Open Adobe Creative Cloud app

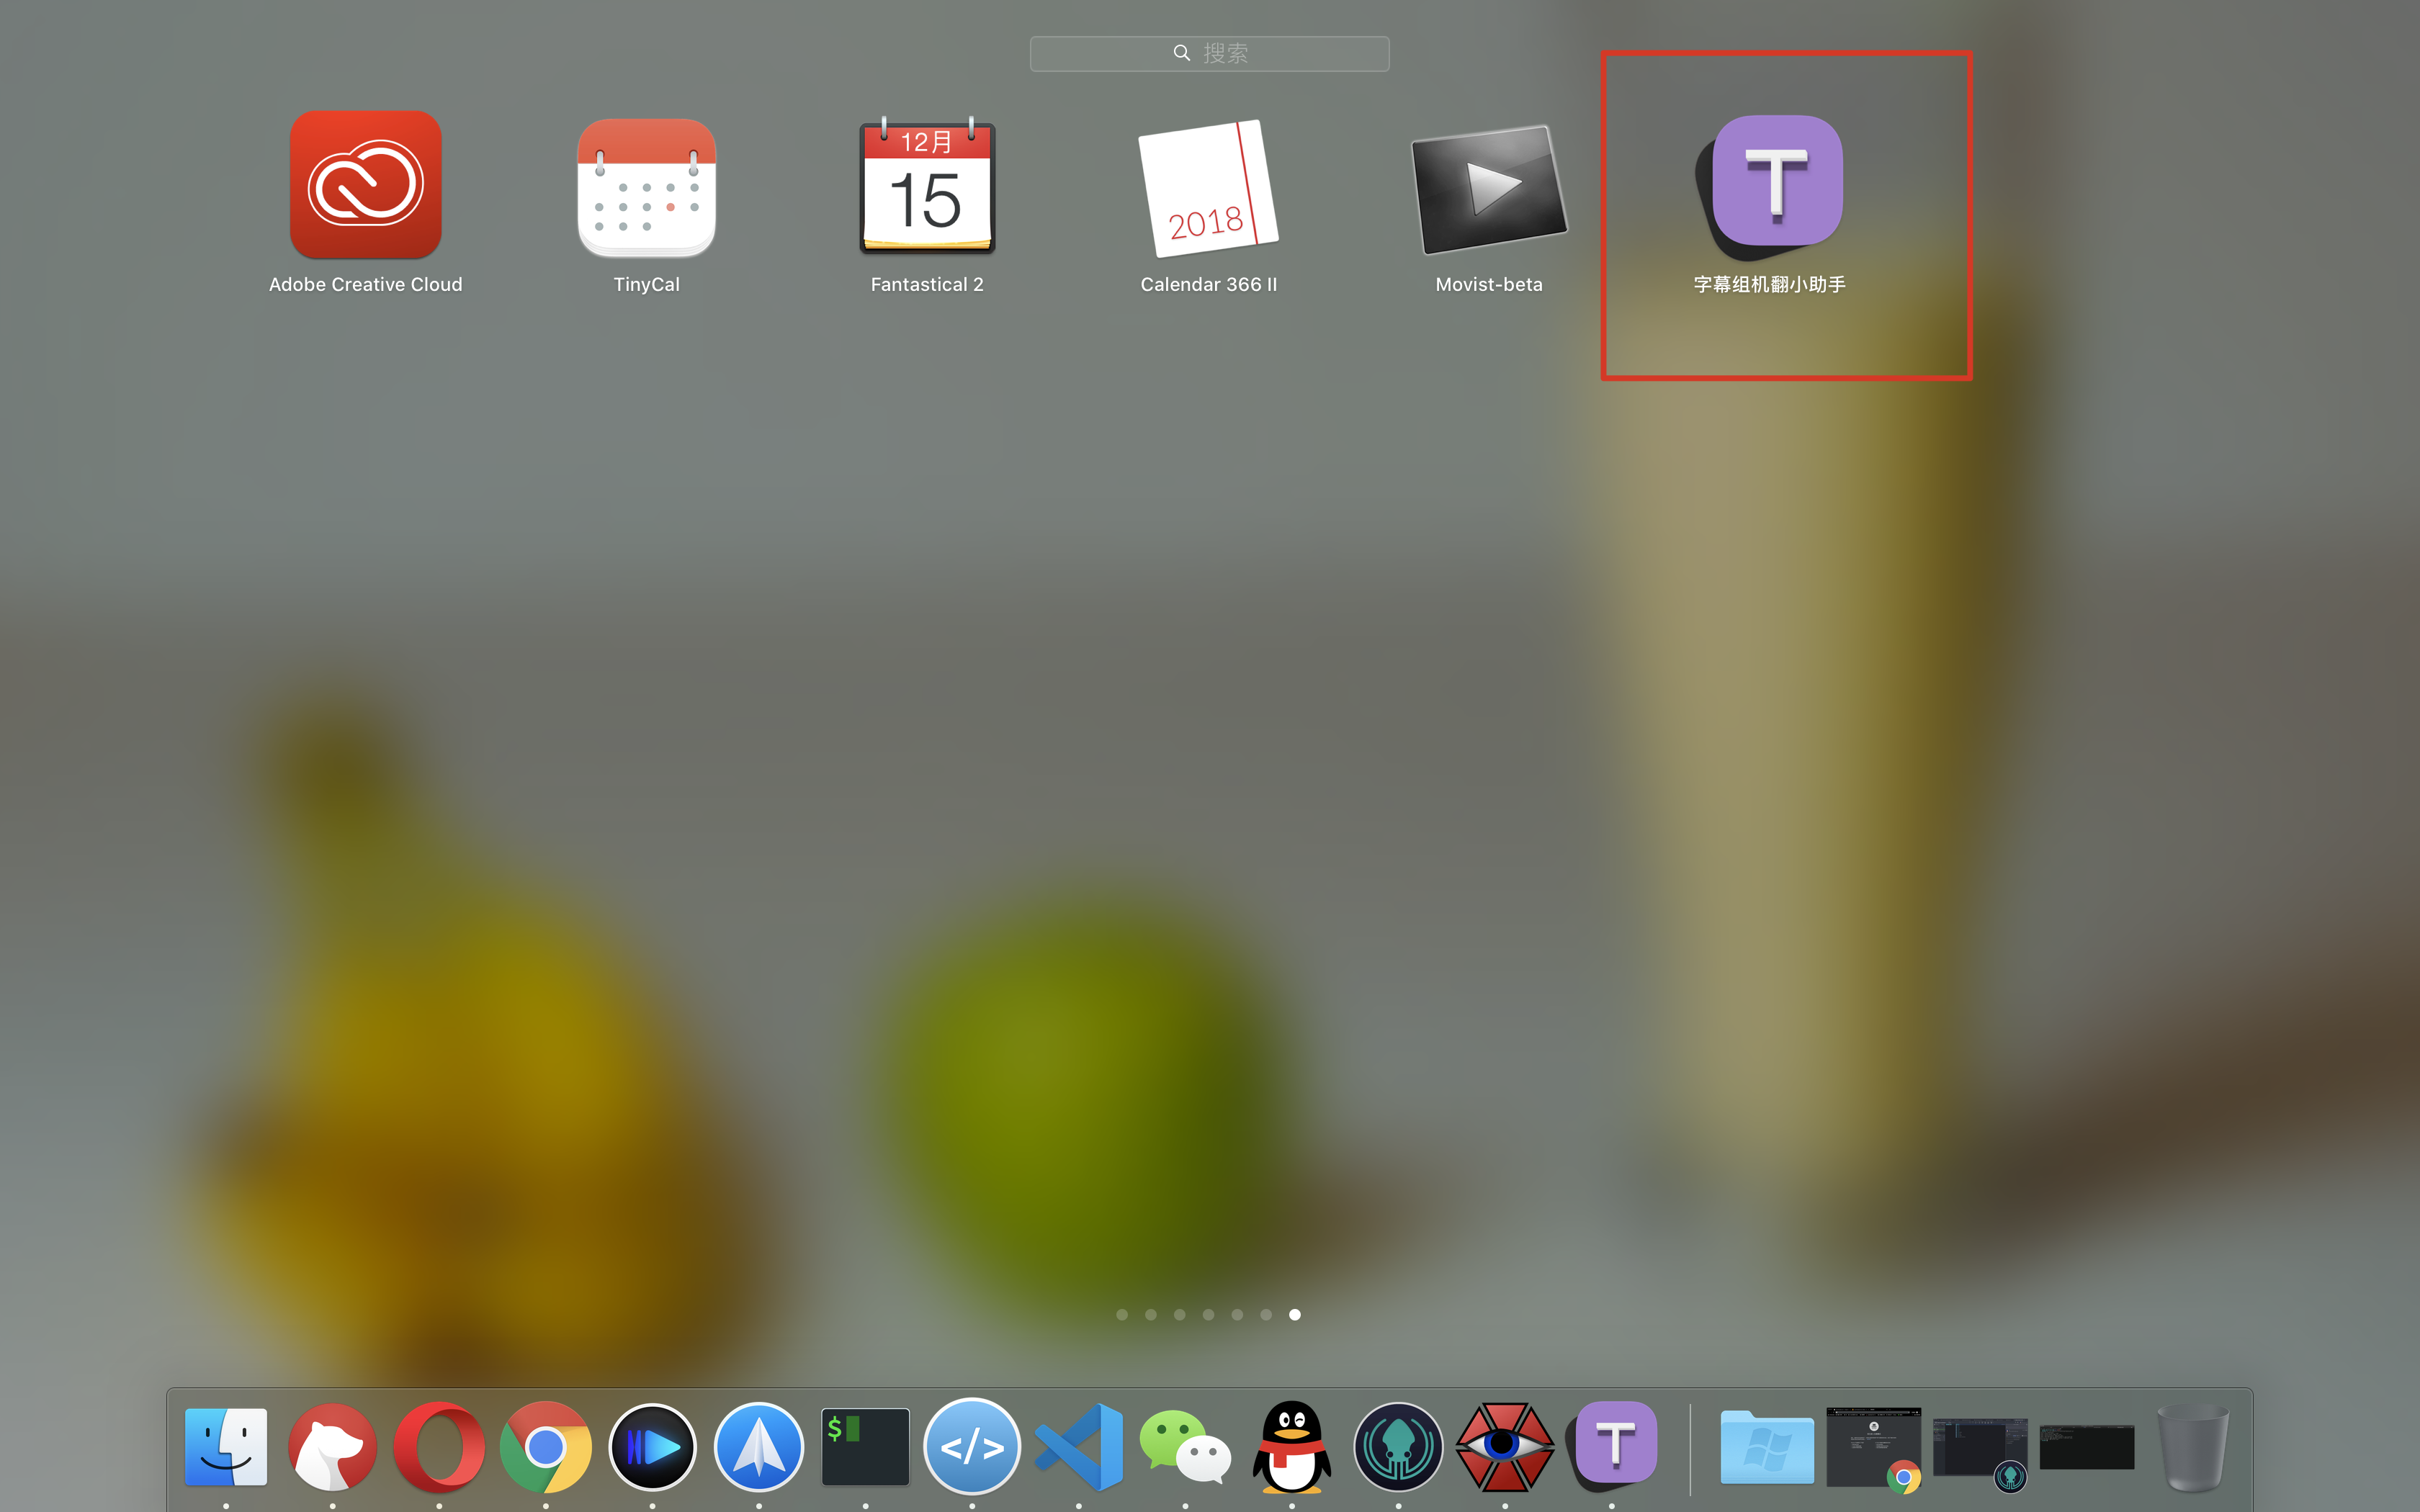[x=365, y=186]
